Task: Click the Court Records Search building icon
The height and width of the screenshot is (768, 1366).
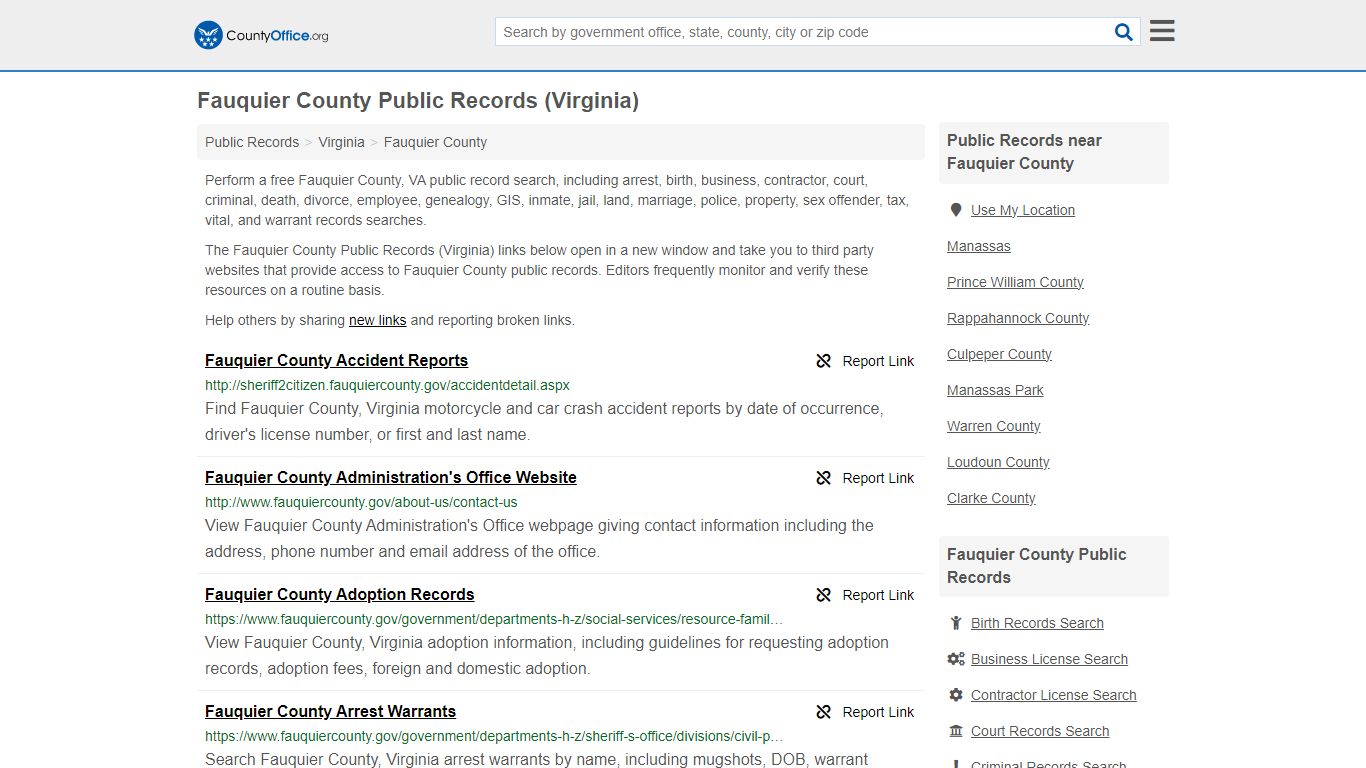Action: pyautogui.click(x=956, y=731)
